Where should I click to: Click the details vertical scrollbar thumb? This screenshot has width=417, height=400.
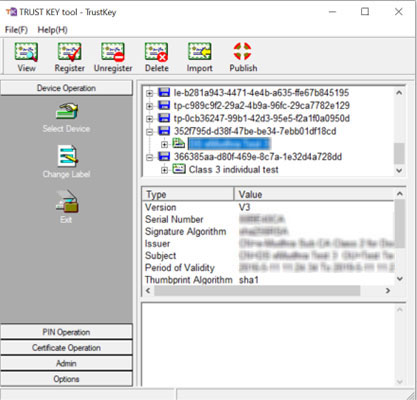[400, 223]
